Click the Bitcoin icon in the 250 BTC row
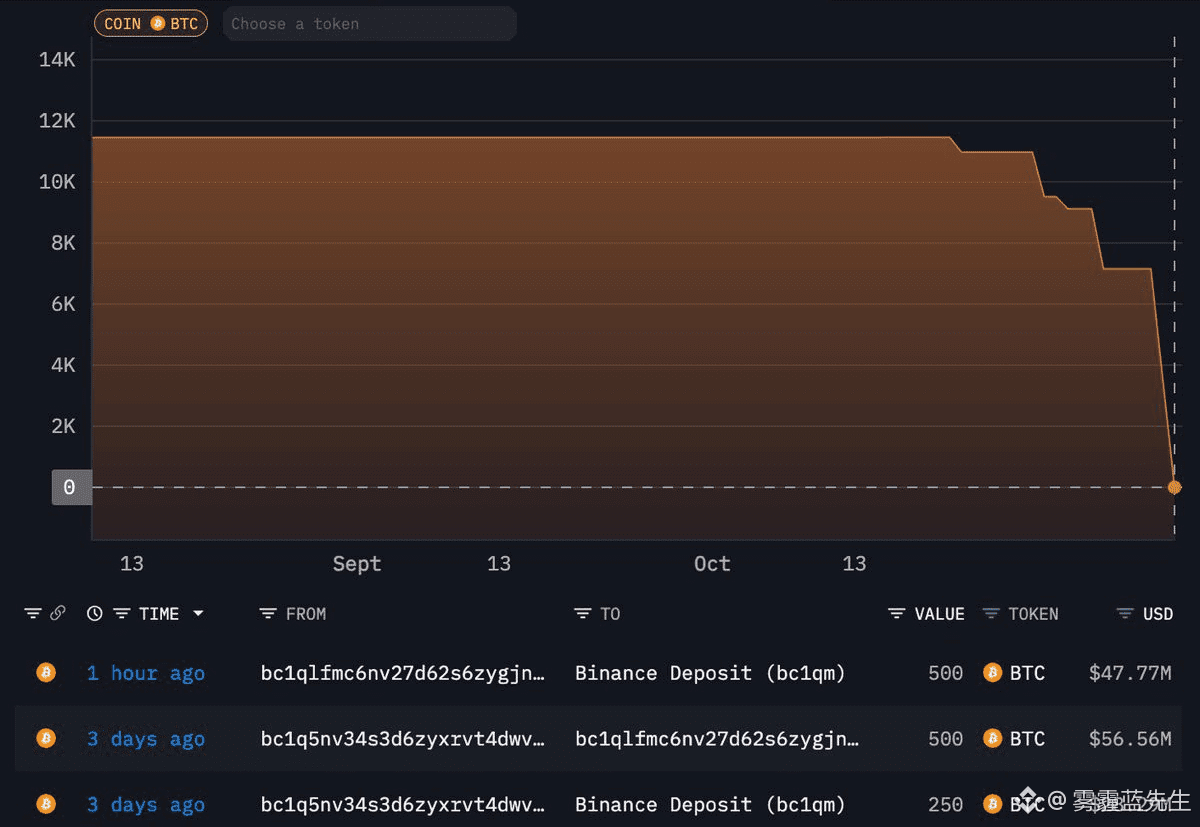Screen dimensions: 1200x827 pyautogui.click(x=46, y=804)
